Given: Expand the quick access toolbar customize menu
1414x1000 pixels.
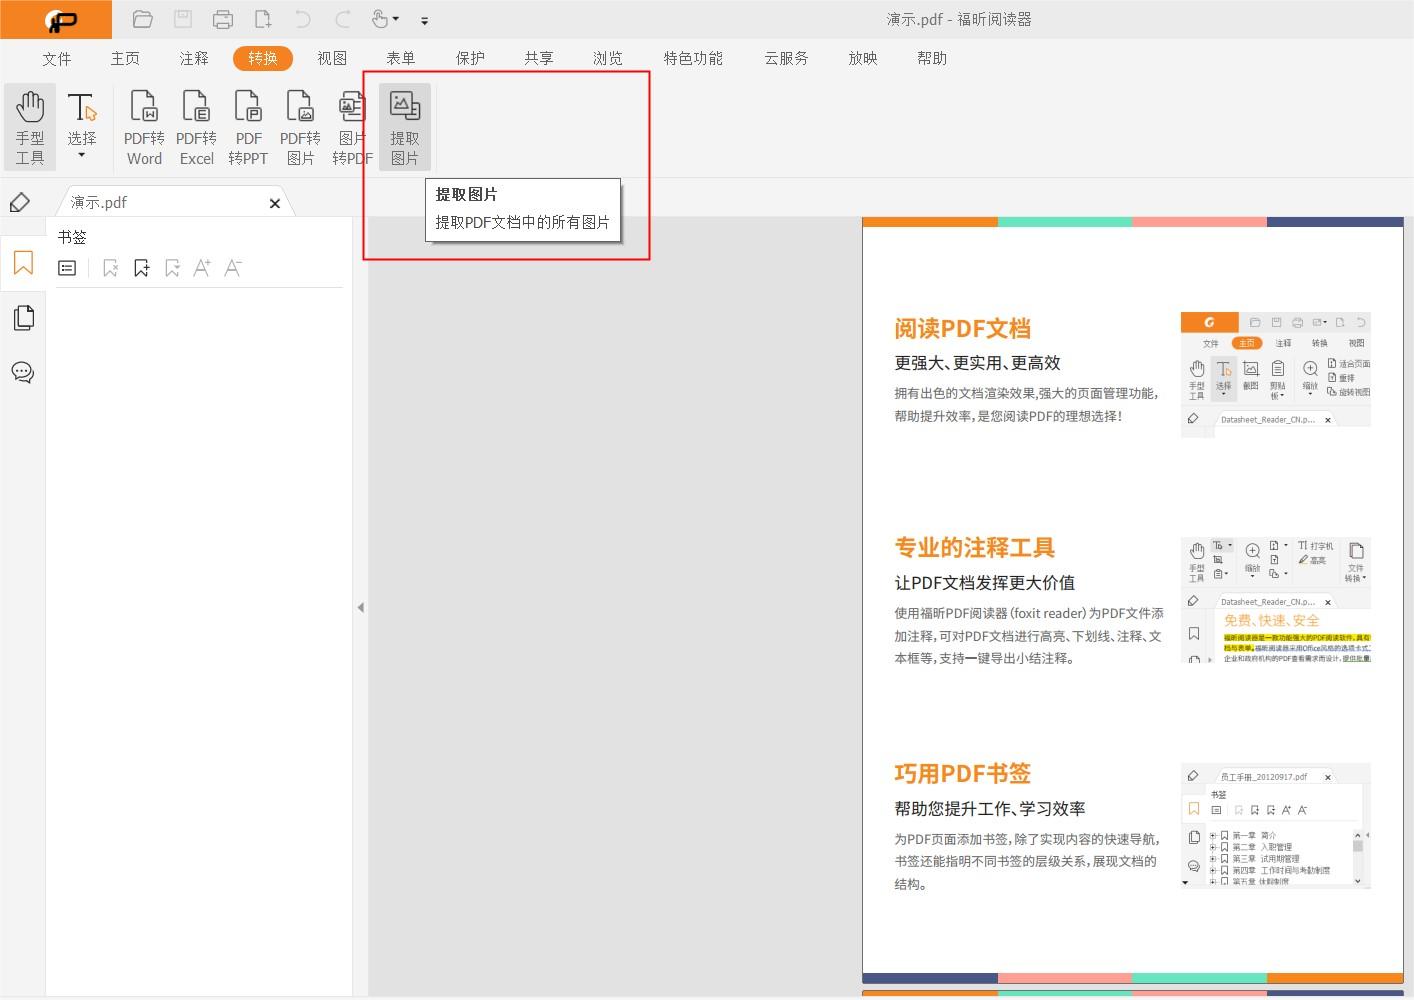Looking at the screenshot, I should 424,20.
